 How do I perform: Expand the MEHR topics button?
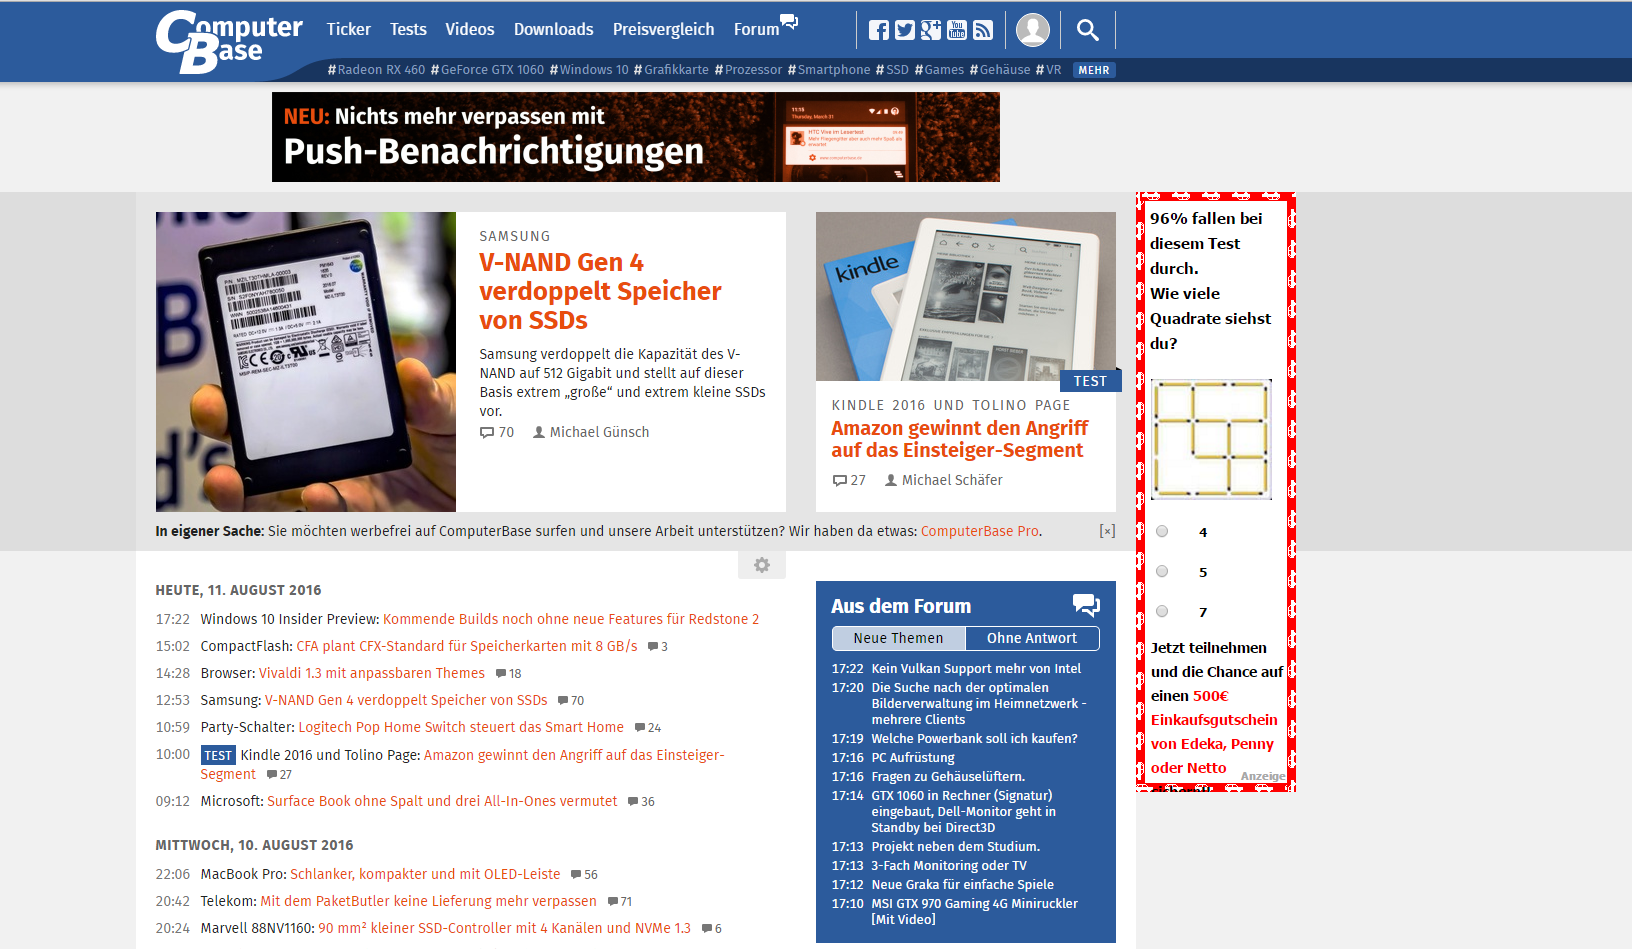[x=1094, y=70]
